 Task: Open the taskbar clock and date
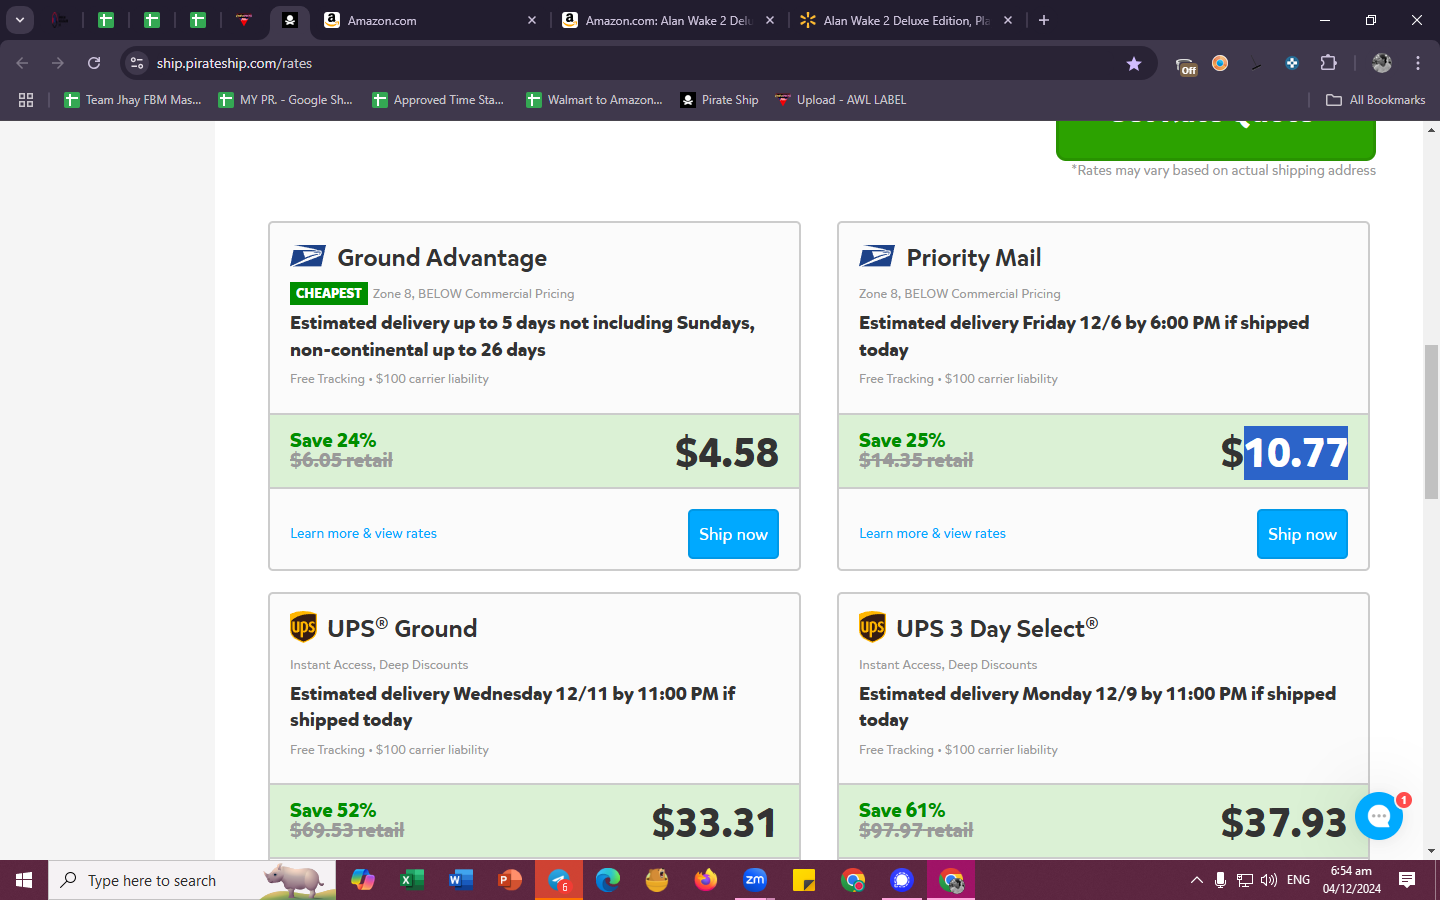[1351, 880]
